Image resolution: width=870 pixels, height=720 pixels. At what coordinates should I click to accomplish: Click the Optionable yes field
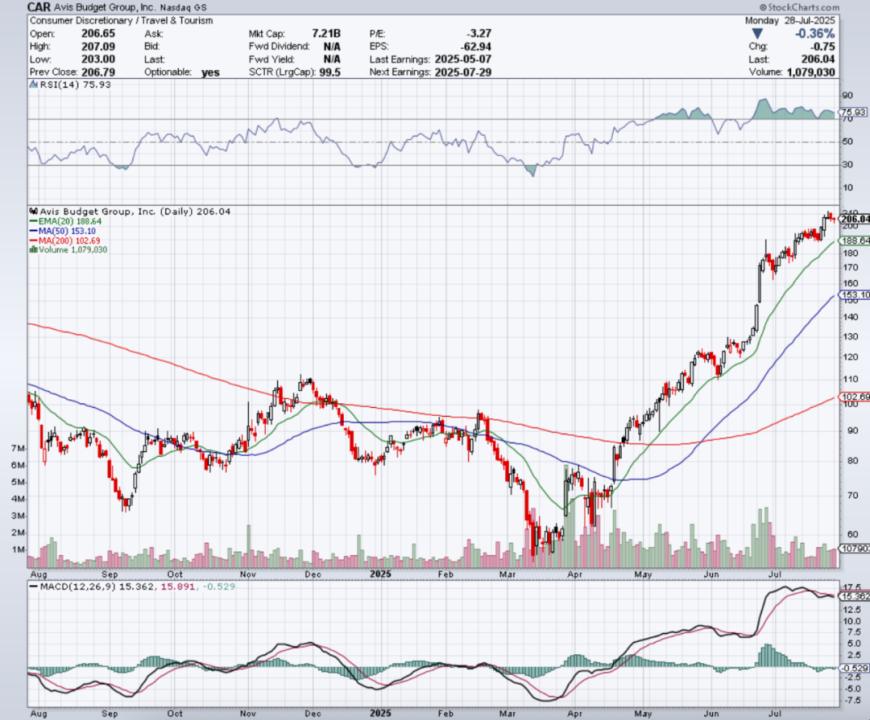[182, 72]
